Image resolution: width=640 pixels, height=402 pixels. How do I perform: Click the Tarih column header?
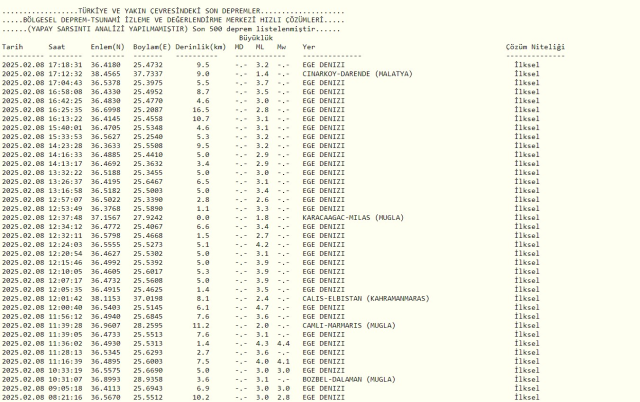[13, 46]
